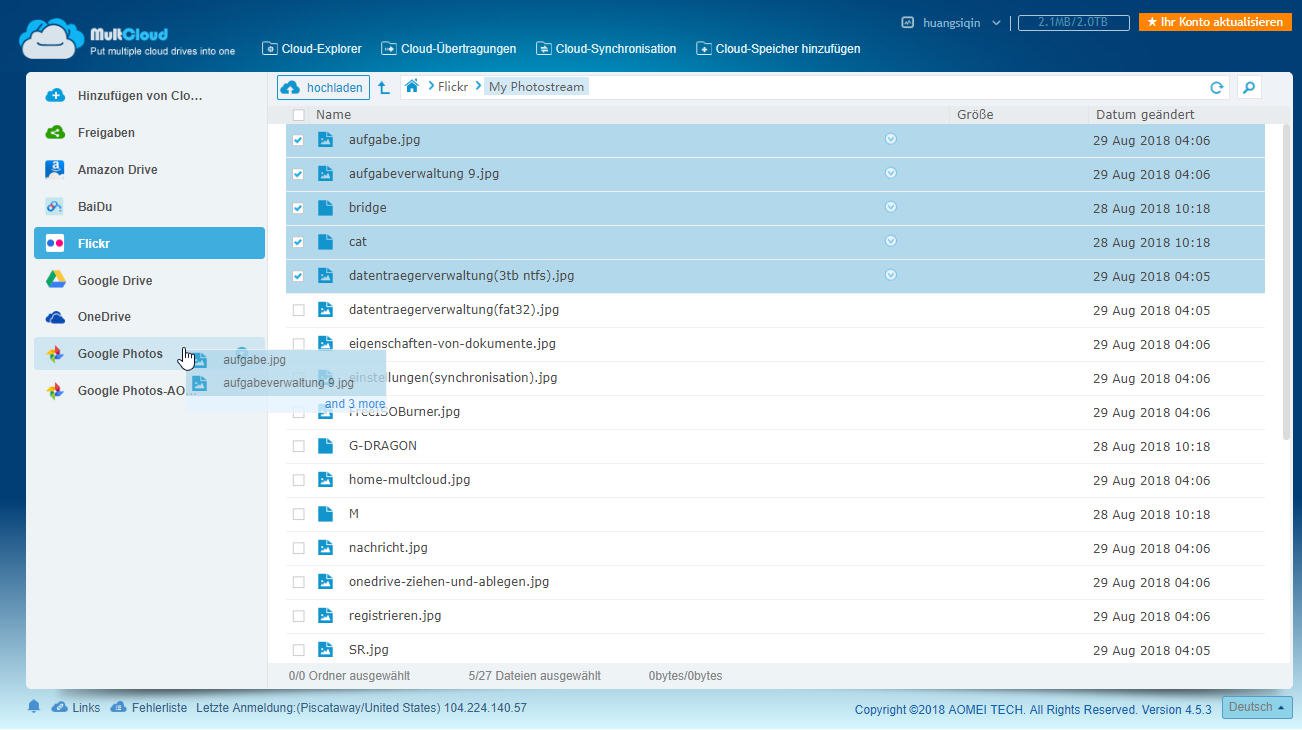Open the Cloud-Übertragungen tab
This screenshot has height=730, width=1302.
point(448,48)
